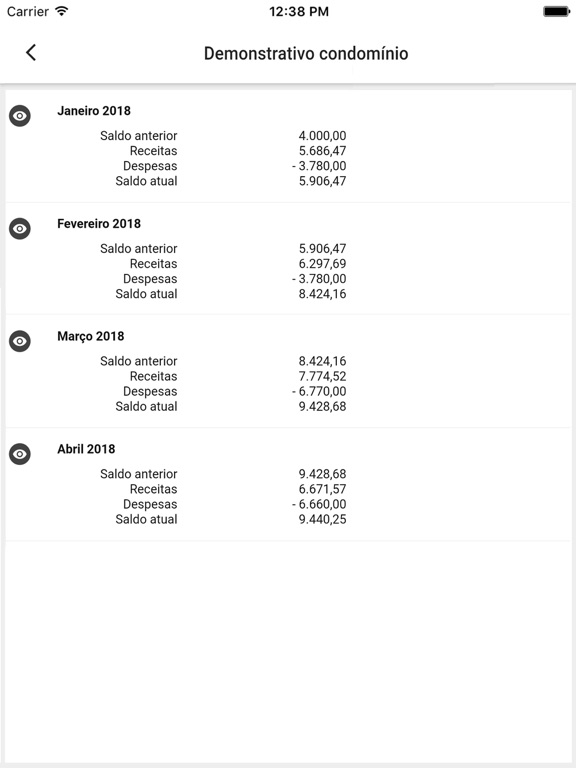576x768 pixels.
Task: Tap the Demonstrativo condomínio title
Action: (x=306, y=53)
